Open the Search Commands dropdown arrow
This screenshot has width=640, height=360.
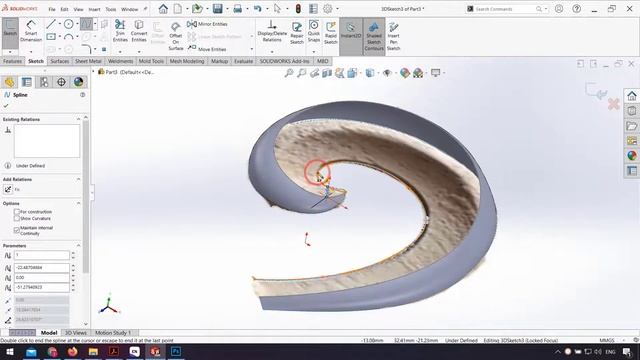point(546,9)
